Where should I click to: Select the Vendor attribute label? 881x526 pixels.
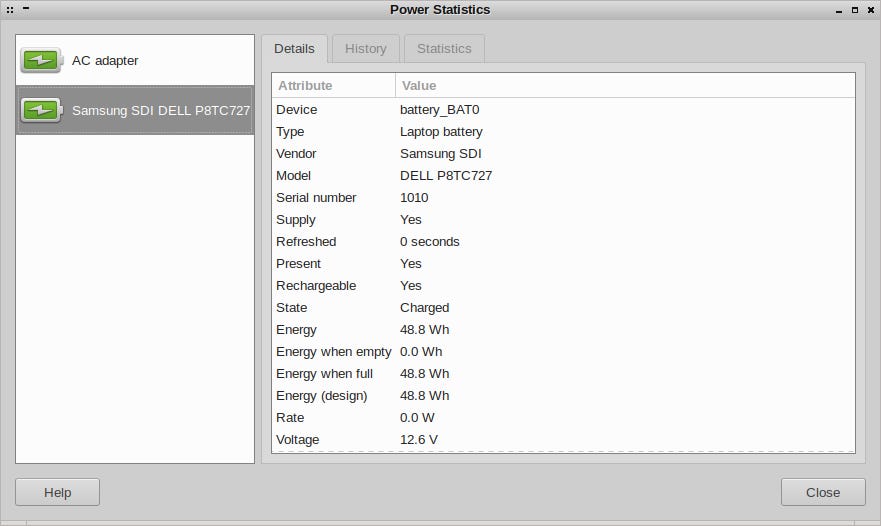pyautogui.click(x=296, y=153)
